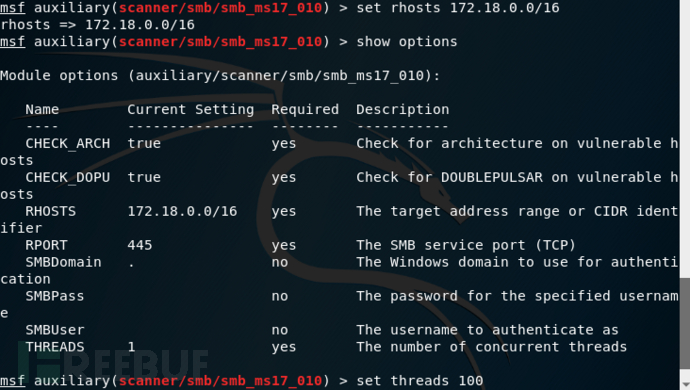Click the THREADS current setting value 1

[x=132, y=347]
